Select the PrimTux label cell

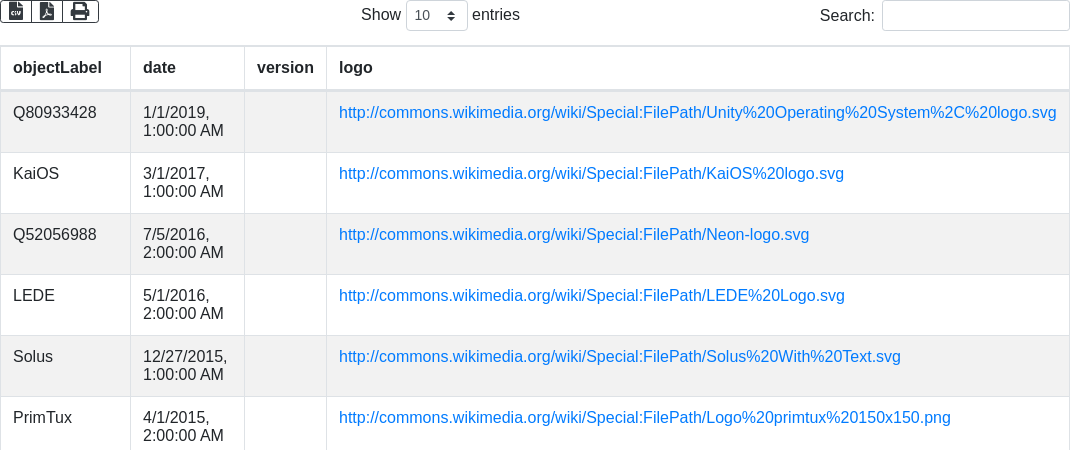42,418
